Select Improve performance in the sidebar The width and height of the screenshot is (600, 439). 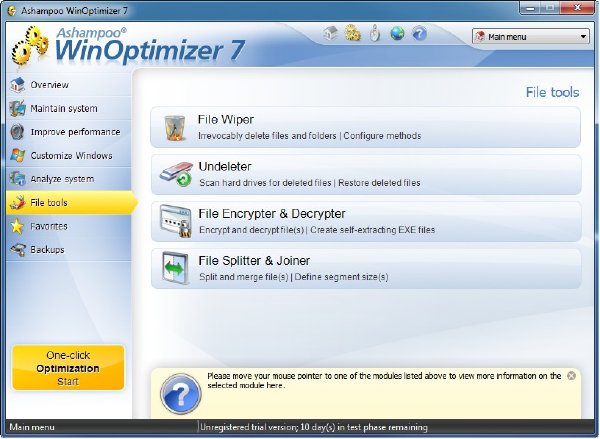coord(69,132)
